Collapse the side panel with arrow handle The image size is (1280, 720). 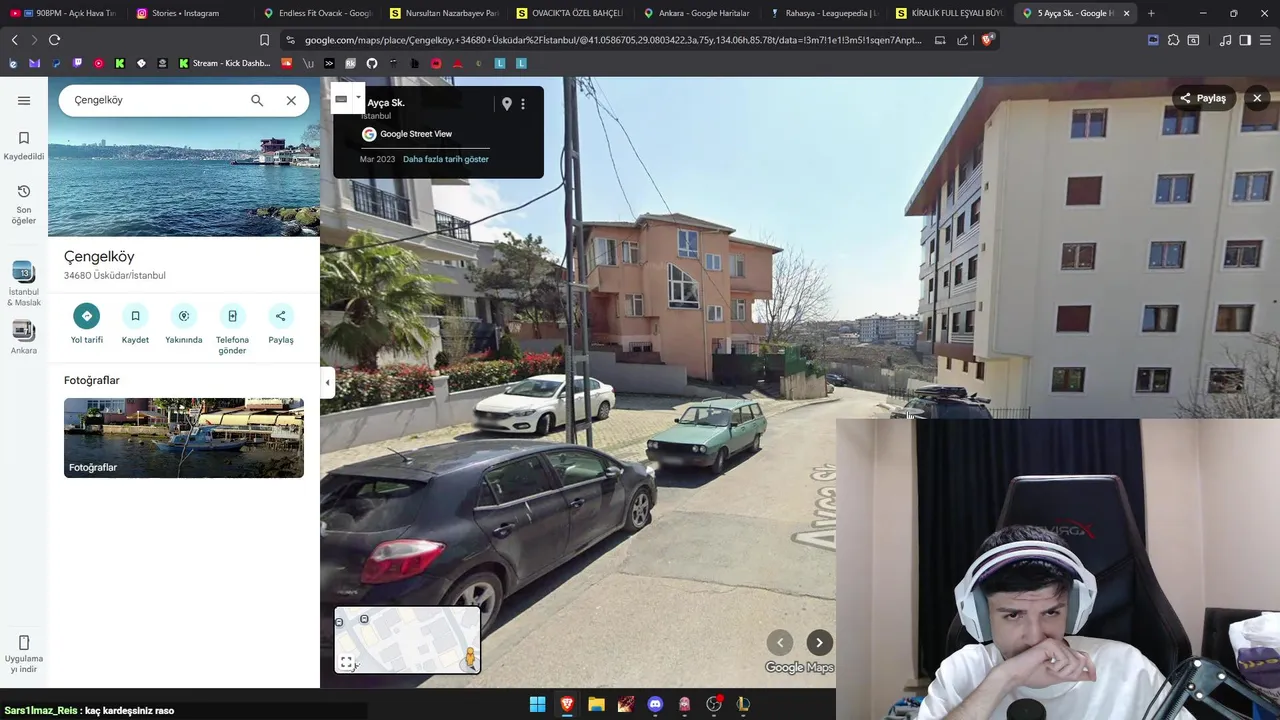coord(327,382)
